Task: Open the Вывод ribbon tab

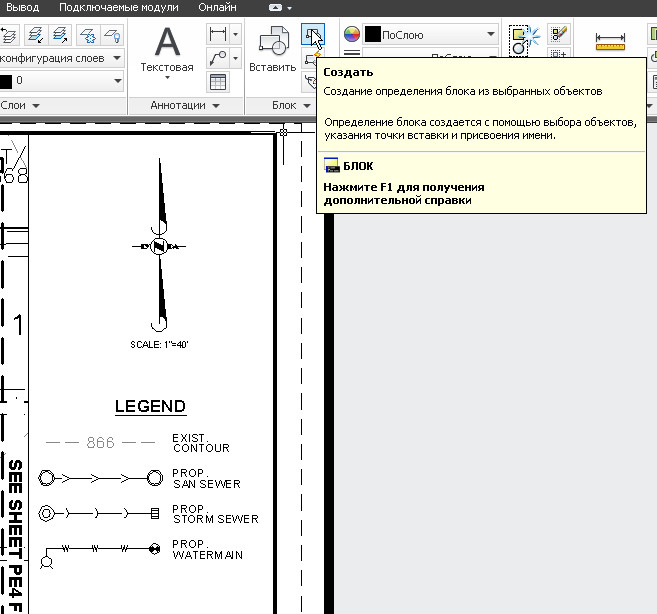Action: click(22, 8)
